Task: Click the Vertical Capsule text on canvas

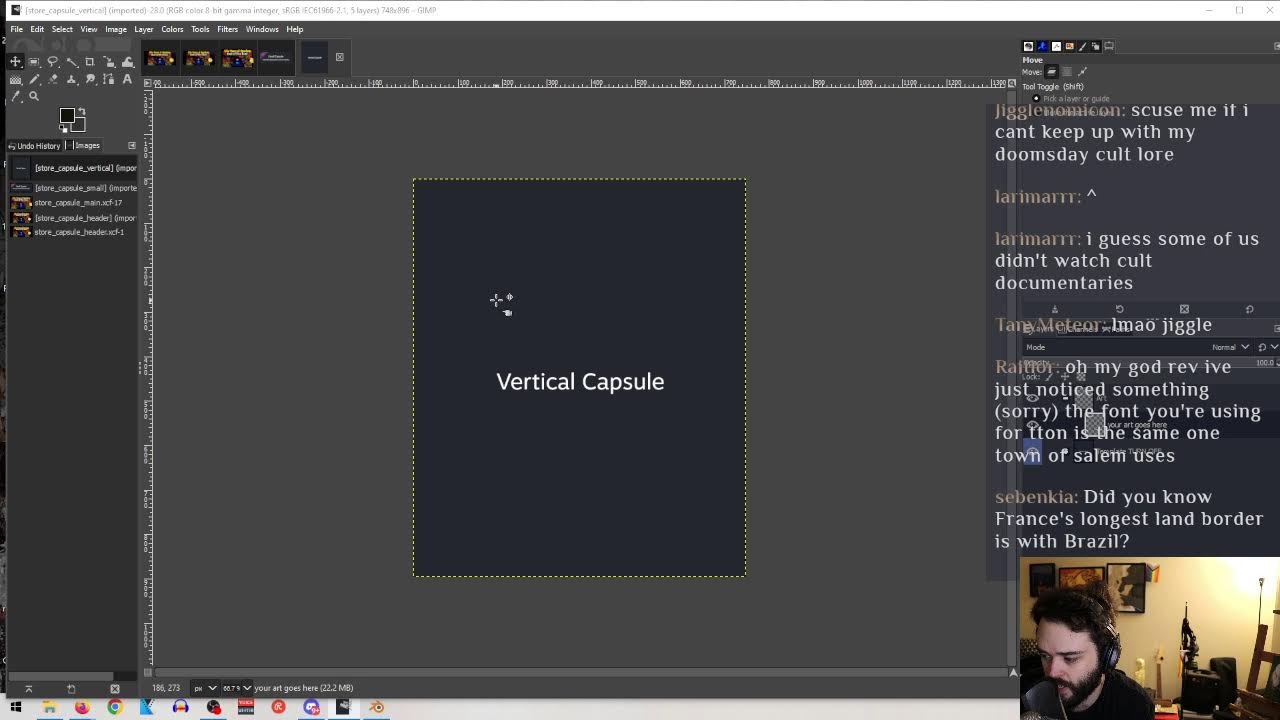Action: pos(580,382)
